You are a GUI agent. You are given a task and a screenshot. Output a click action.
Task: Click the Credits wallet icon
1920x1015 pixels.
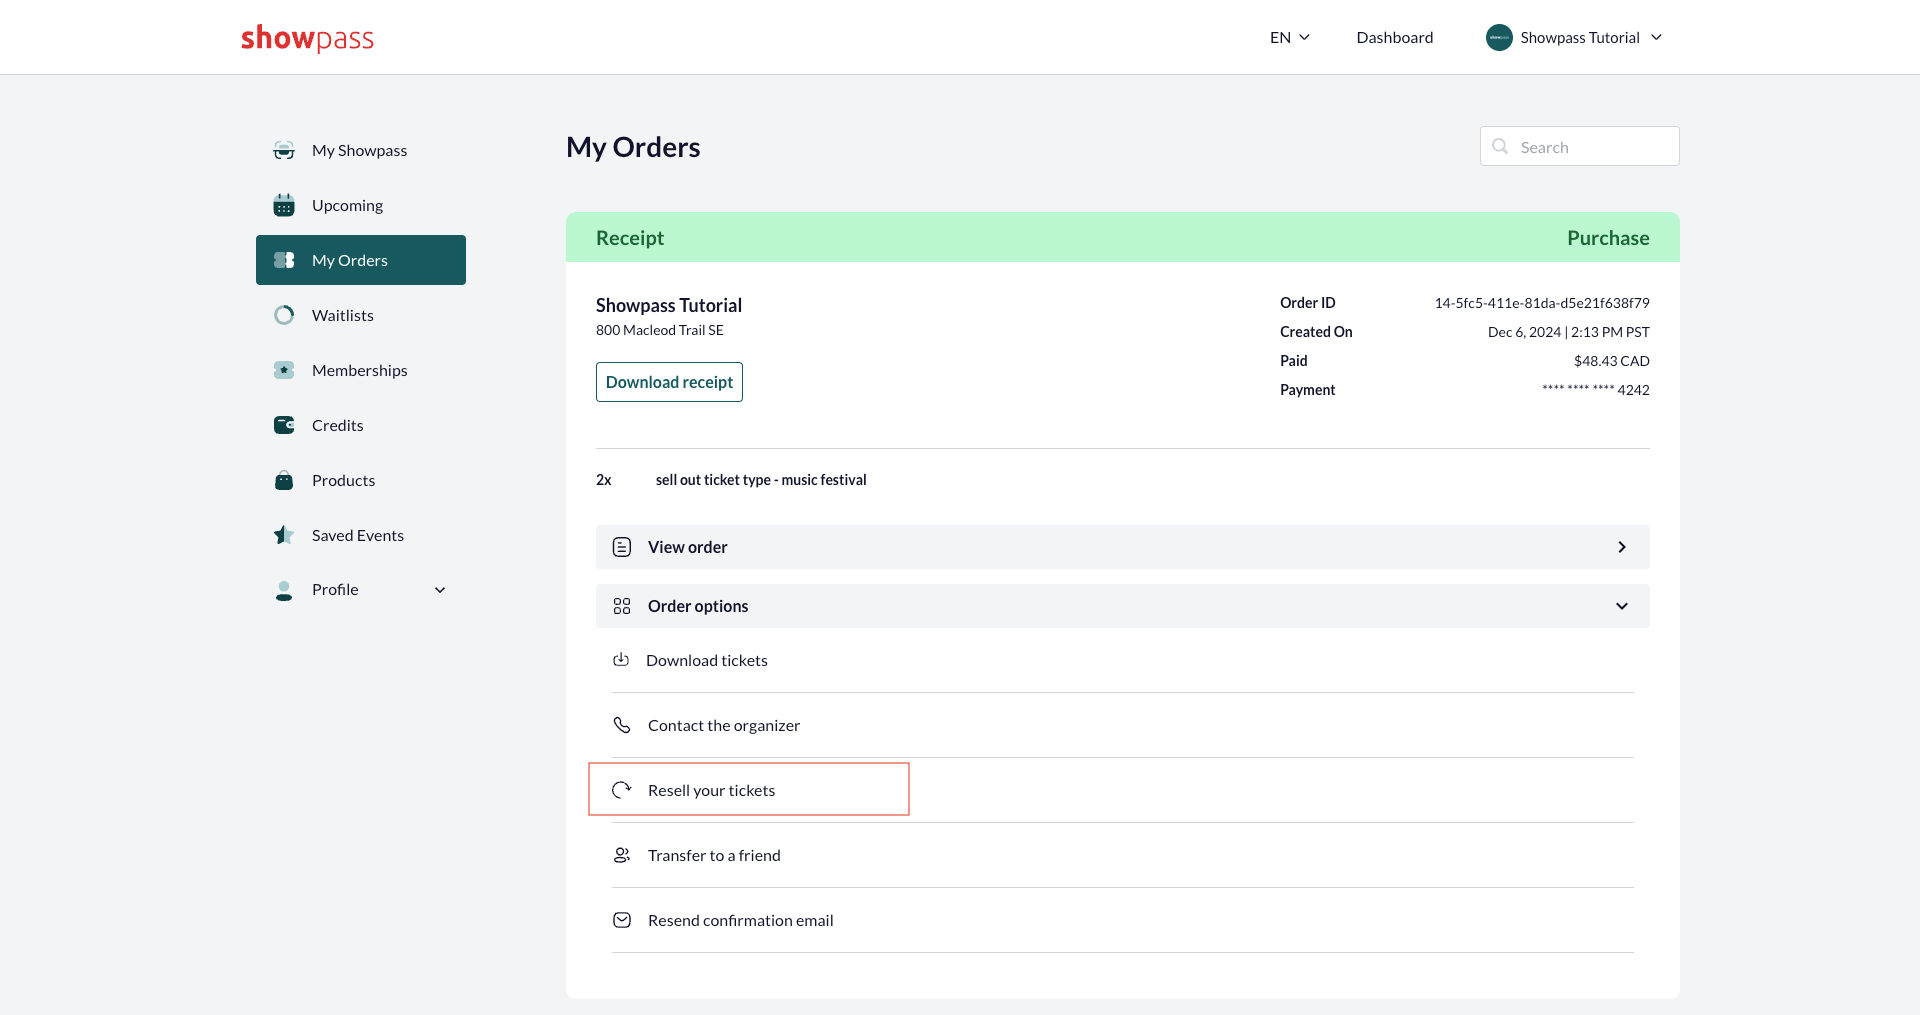284,425
